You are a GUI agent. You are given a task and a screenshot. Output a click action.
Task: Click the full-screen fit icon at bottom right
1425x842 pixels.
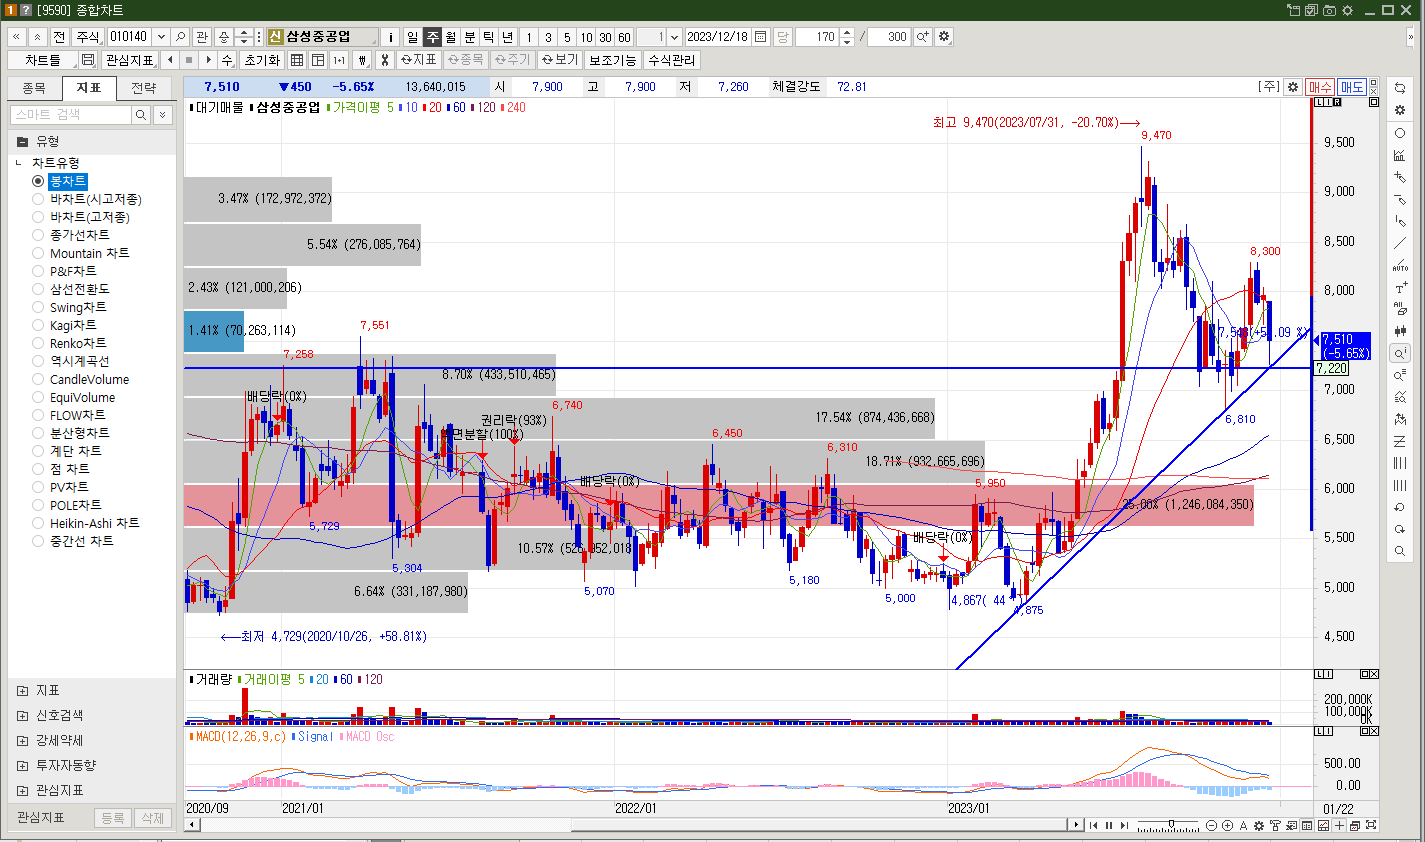[x=1371, y=826]
